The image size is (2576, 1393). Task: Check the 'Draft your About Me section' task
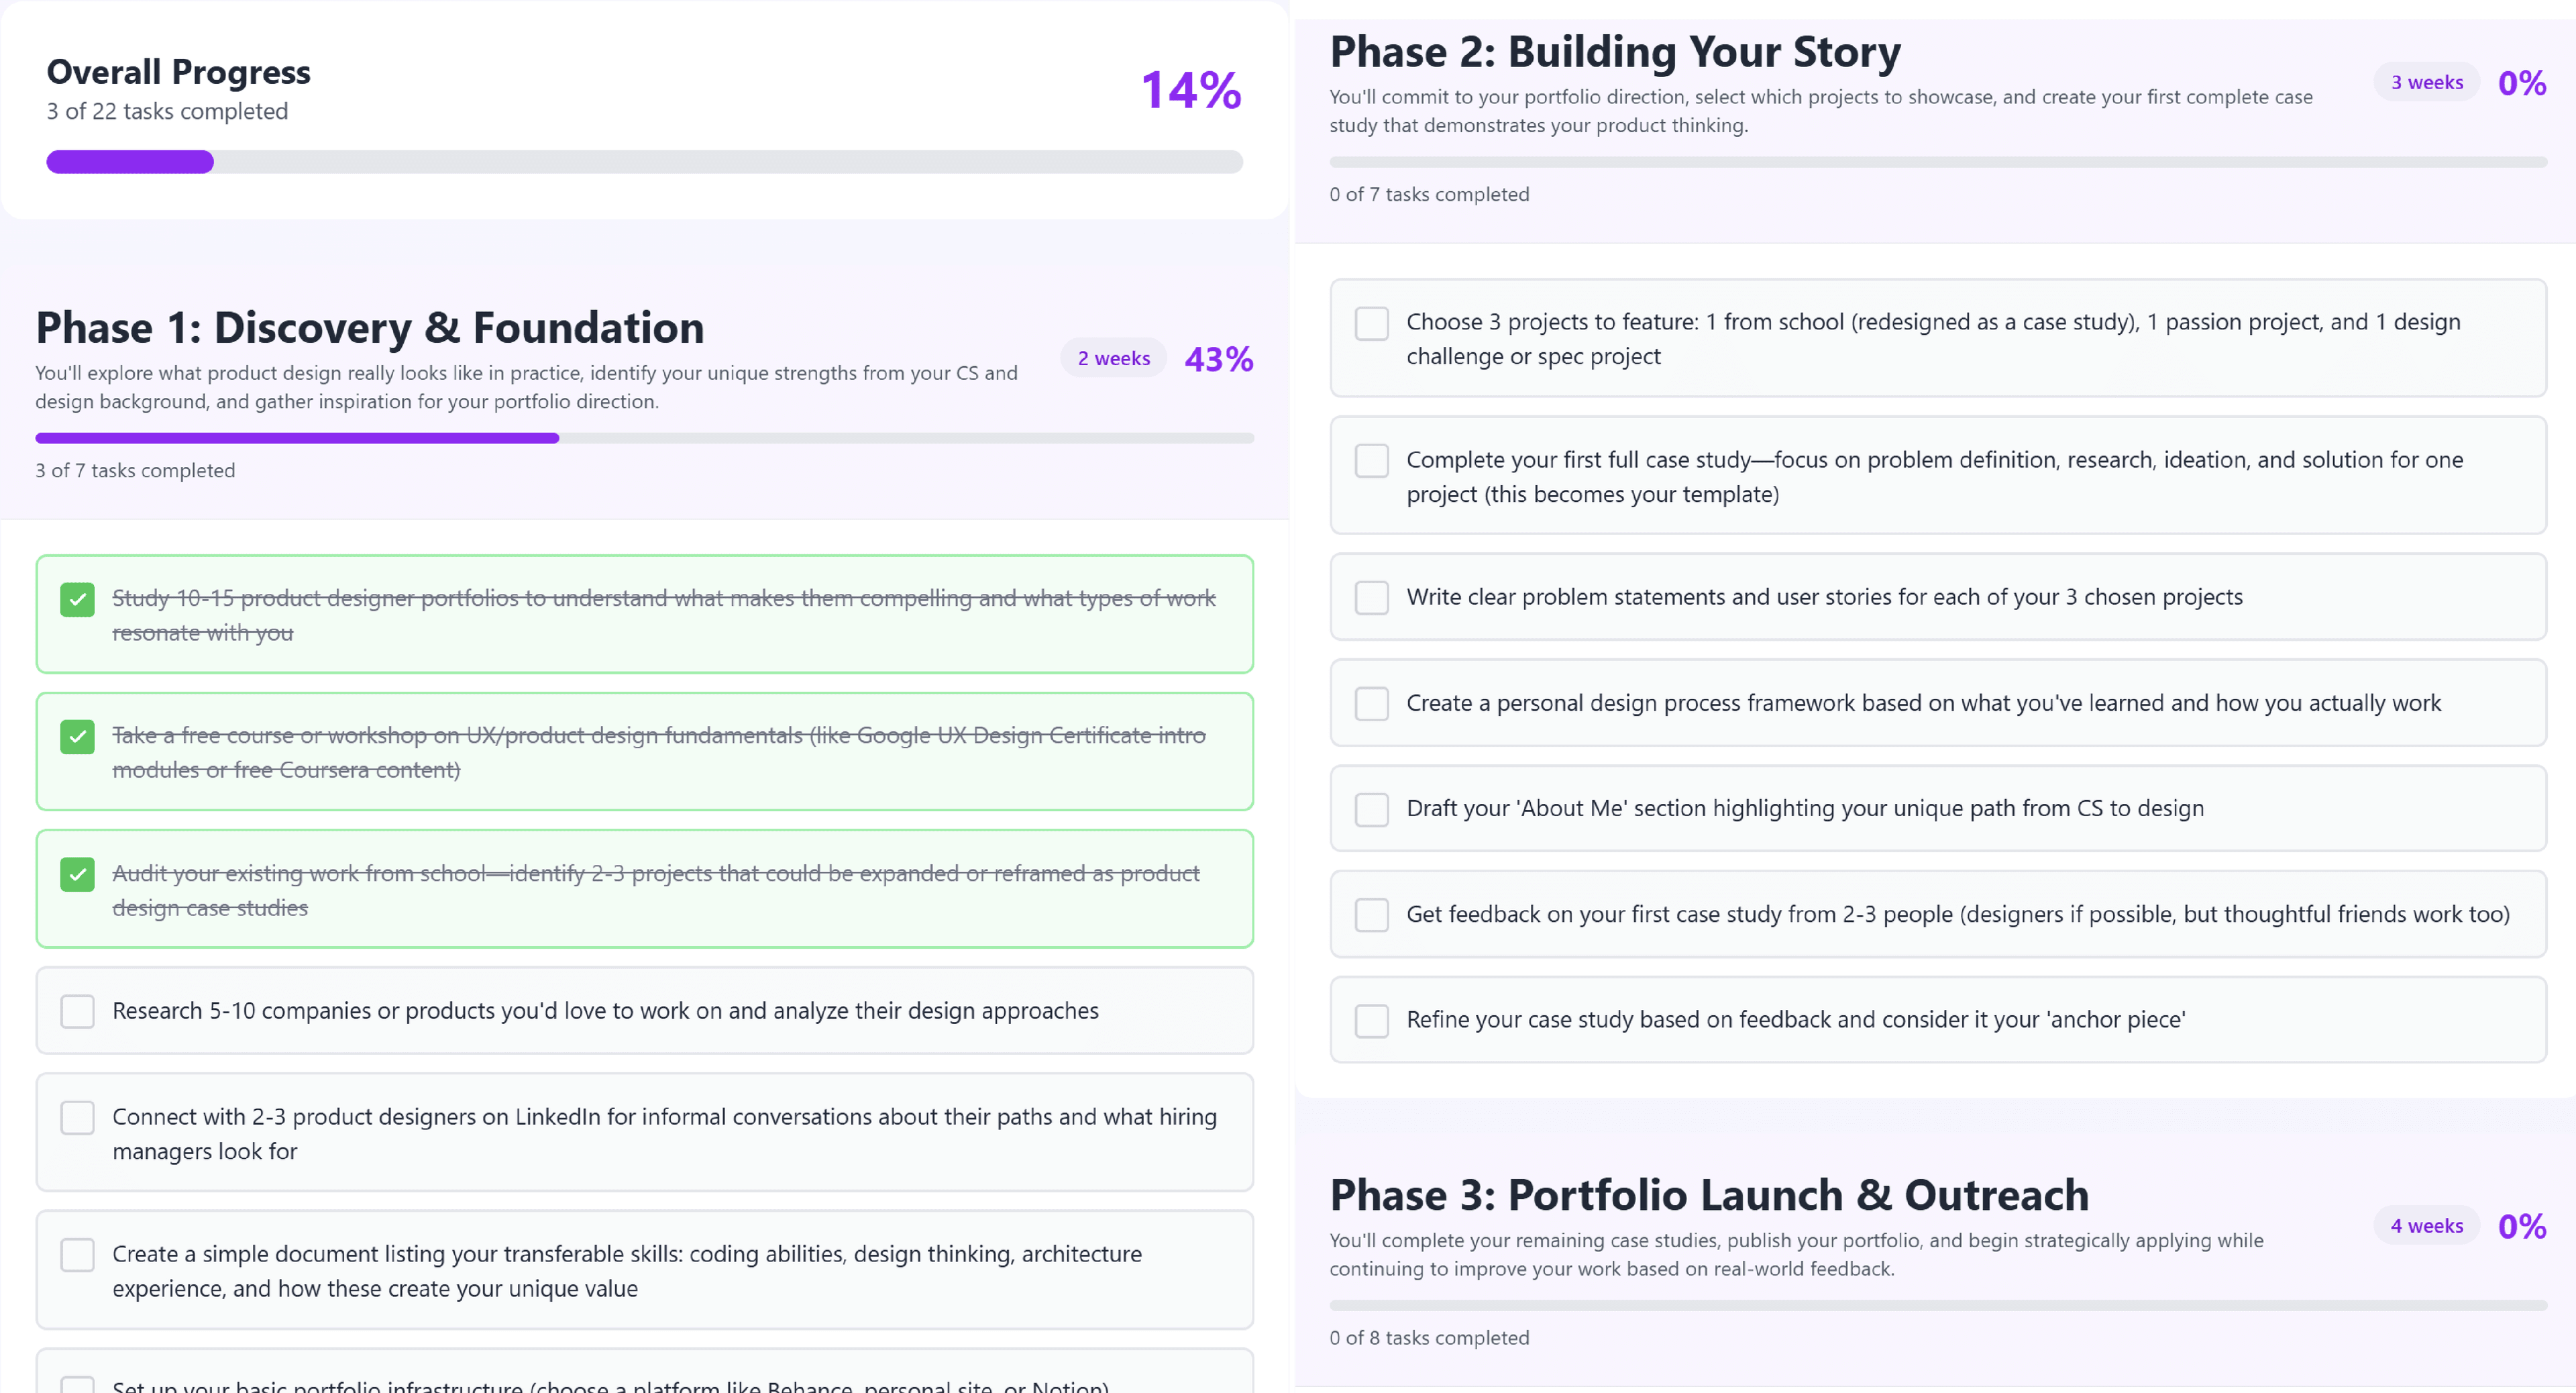click(x=1371, y=809)
